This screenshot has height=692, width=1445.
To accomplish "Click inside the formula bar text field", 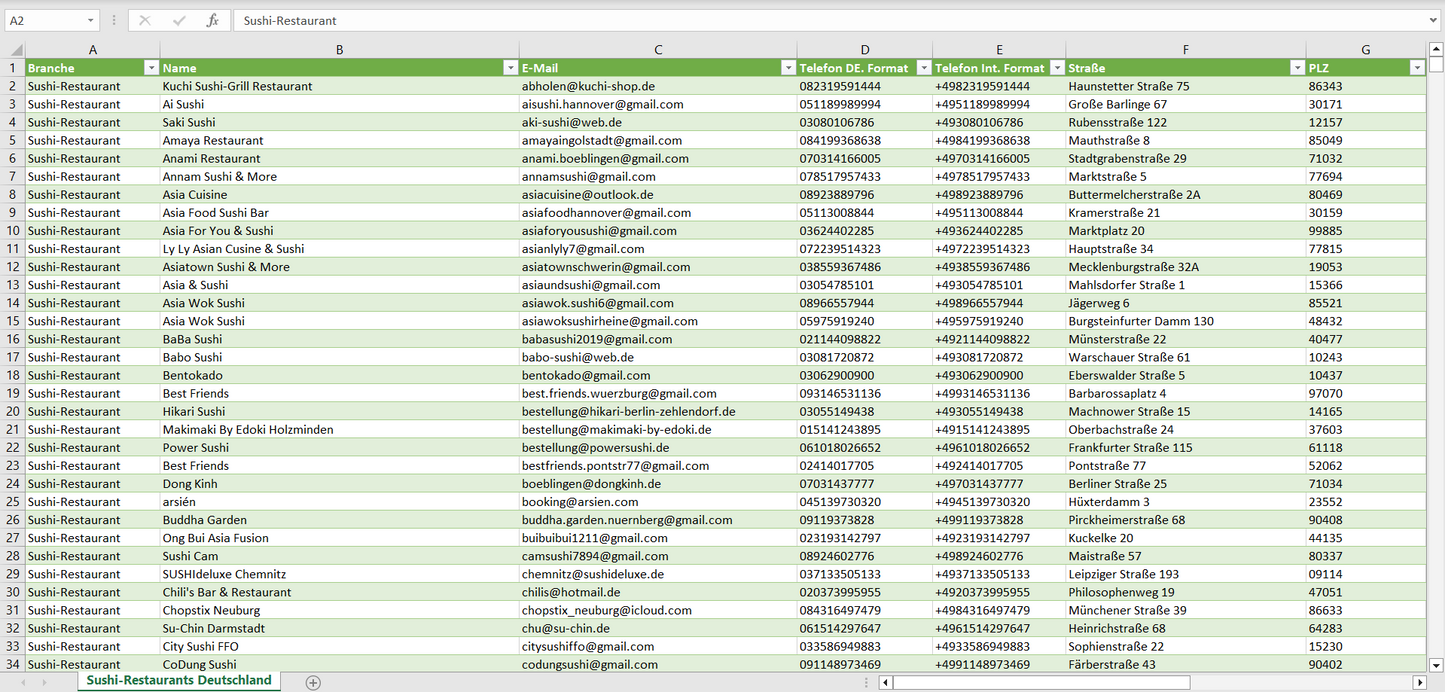I will click(x=800, y=20).
